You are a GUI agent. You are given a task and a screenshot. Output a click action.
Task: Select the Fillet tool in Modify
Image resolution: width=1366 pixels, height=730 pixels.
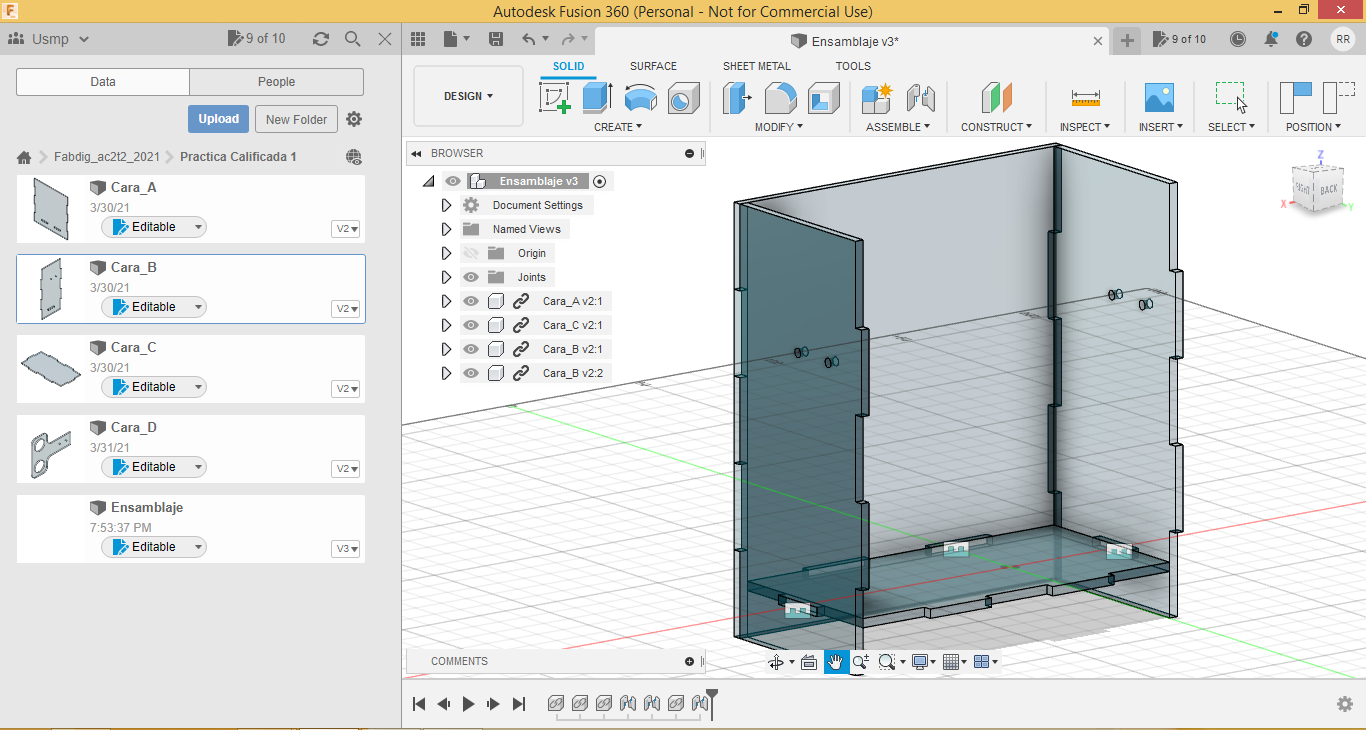click(x=780, y=98)
